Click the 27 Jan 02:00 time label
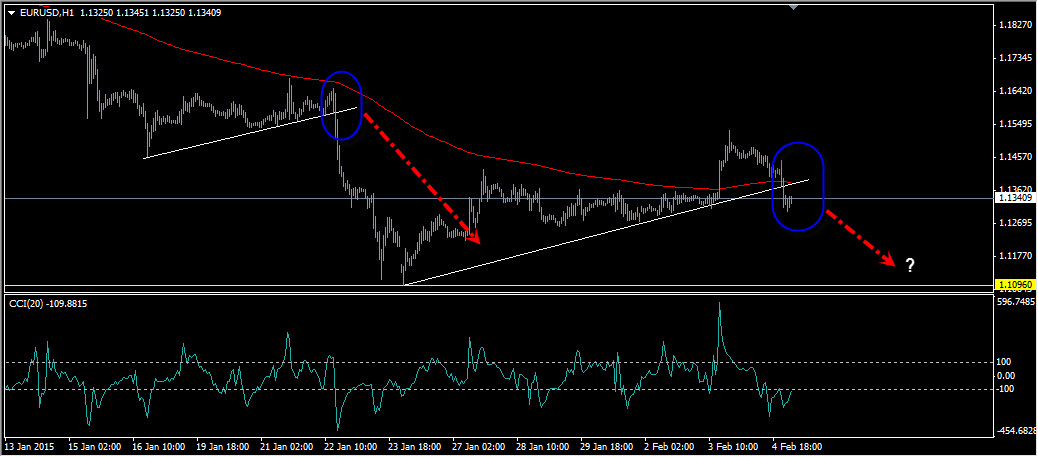 [x=479, y=446]
